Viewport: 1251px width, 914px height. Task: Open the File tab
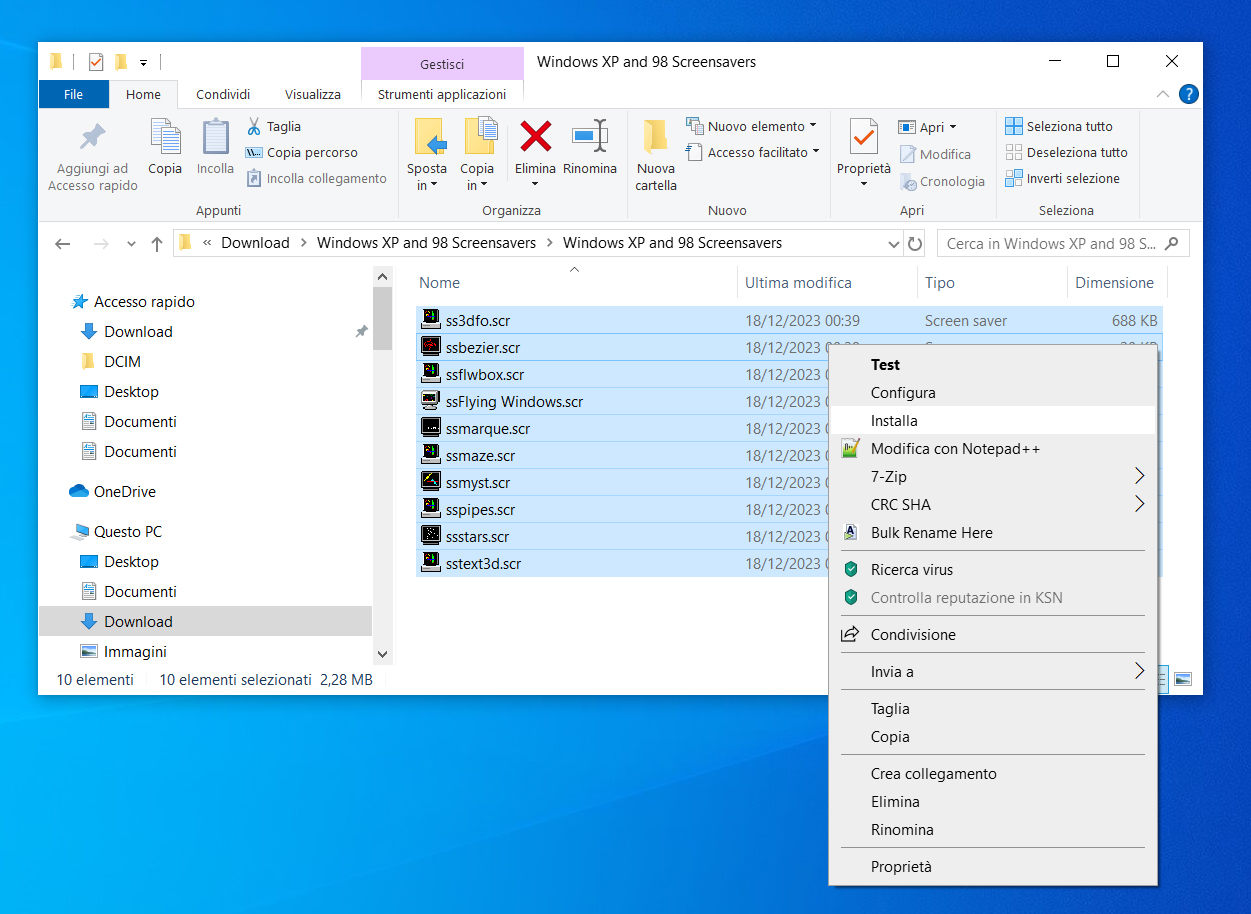73,94
